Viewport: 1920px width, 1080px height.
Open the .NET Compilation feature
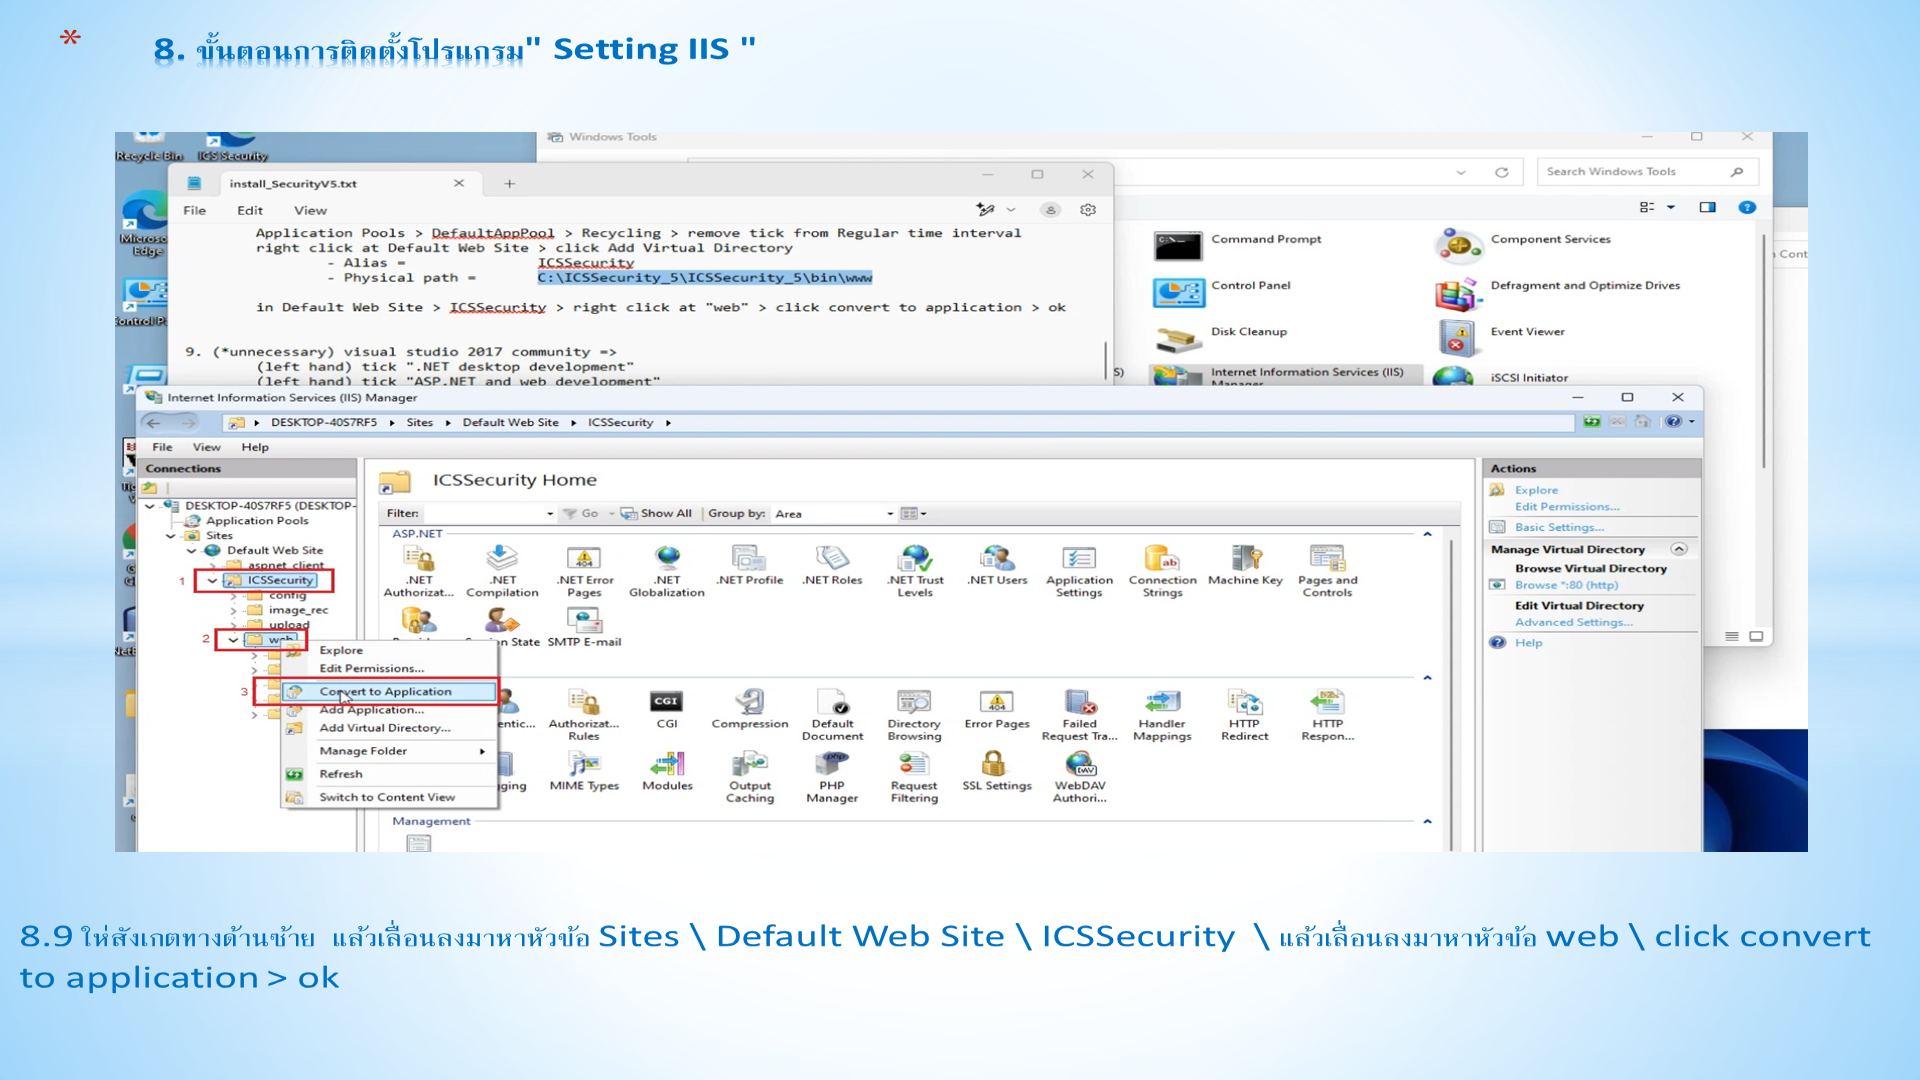tap(502, 571)
